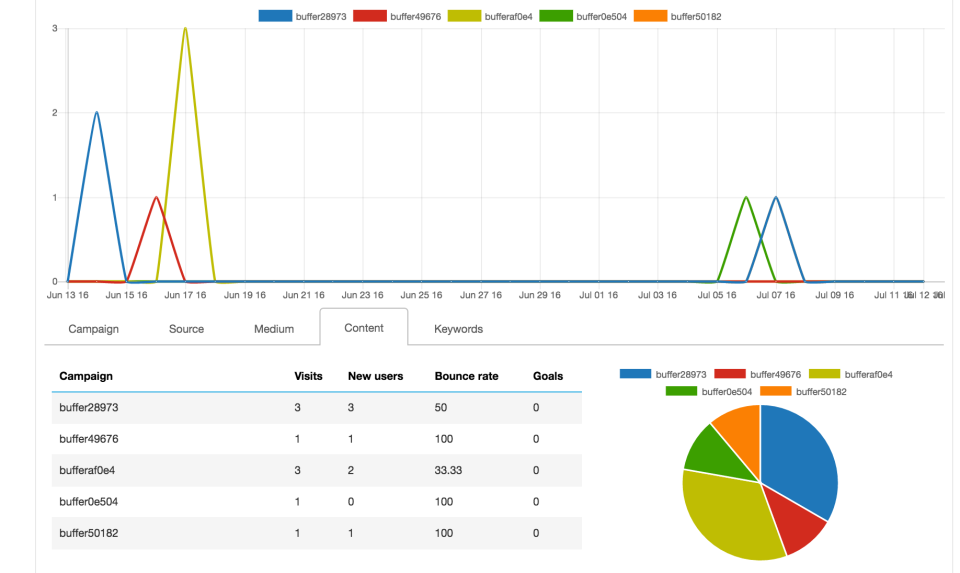Select the buffer50182 table row name
Screen dimensions: 960x573
tap(89, 533)
